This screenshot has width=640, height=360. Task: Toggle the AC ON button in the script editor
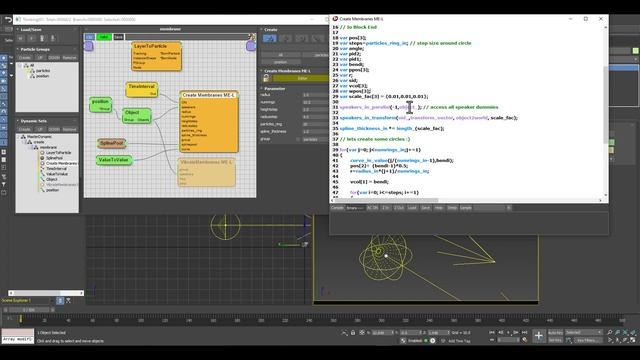[x=372, y=208]
